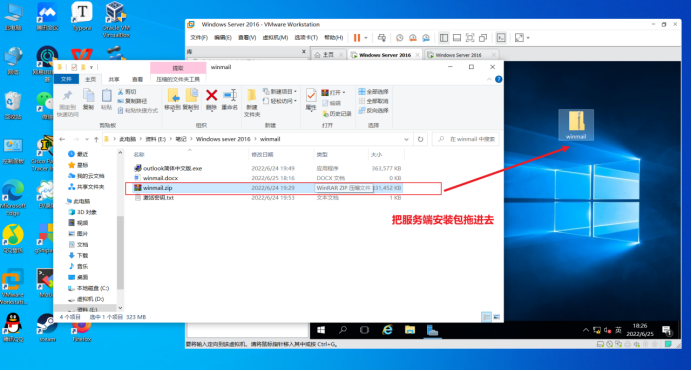Open the Open (打开) ribbon dropdown

[333, 92]
